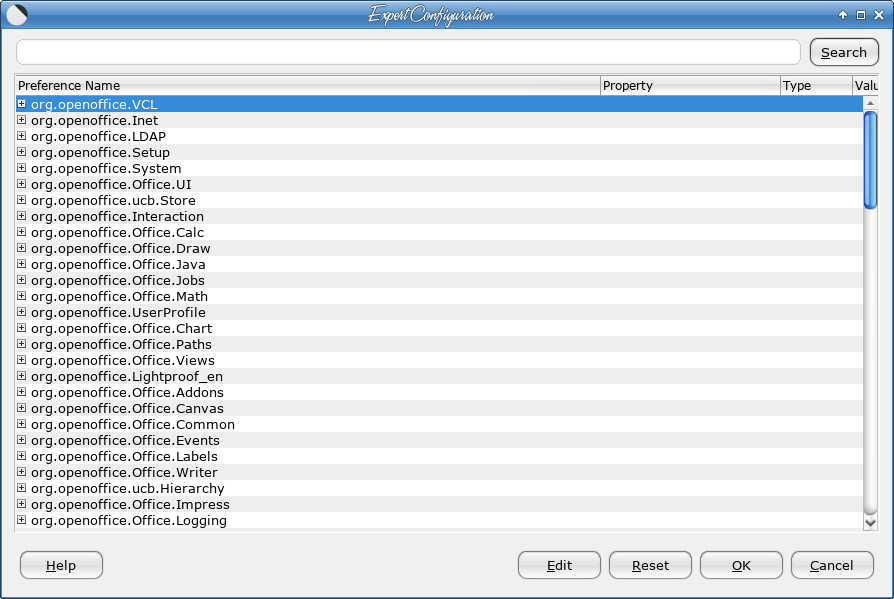Expand the org.openoffice.Office.UI node

(x=22, y=184)
